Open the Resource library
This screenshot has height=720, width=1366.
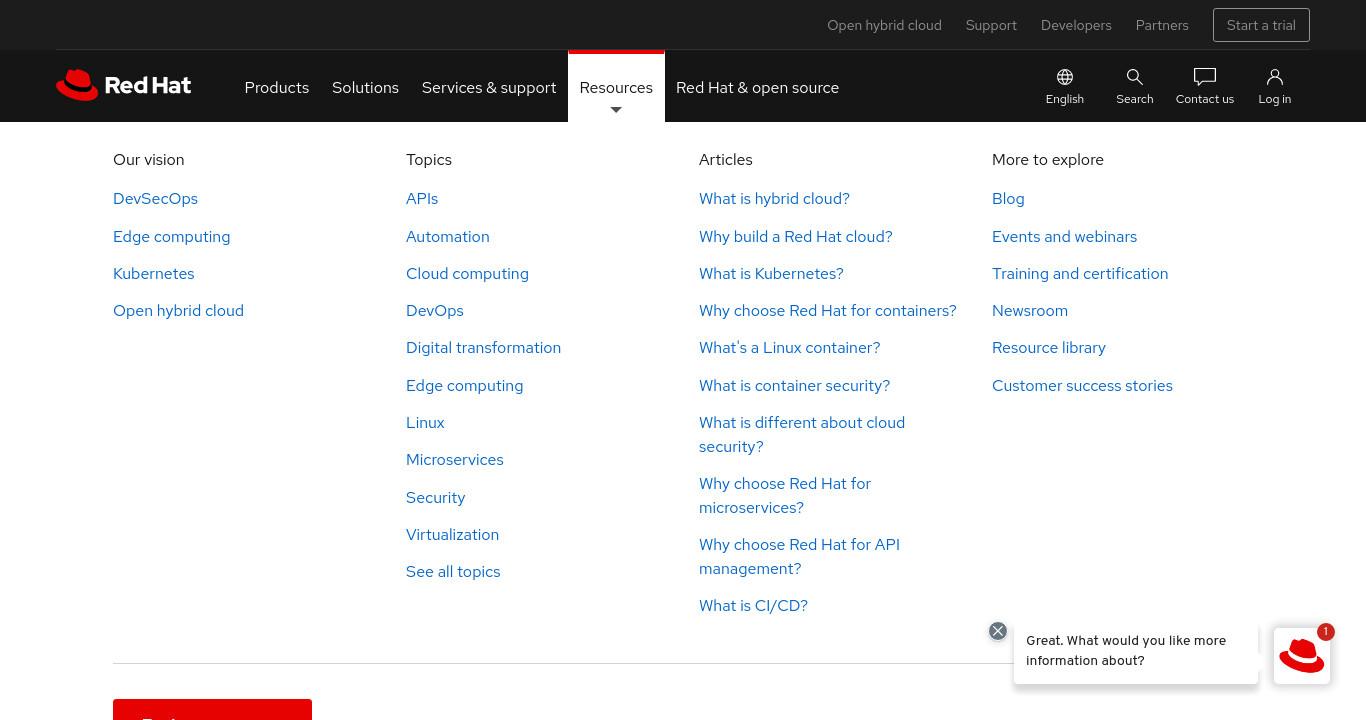coord(1049,347)
